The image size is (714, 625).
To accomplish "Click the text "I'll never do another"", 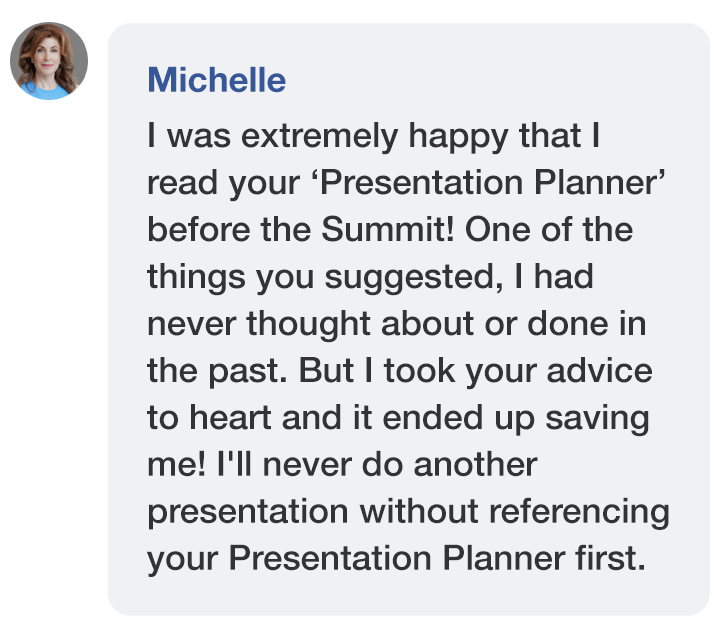I will pyautogui.click(x=377, y=465).
